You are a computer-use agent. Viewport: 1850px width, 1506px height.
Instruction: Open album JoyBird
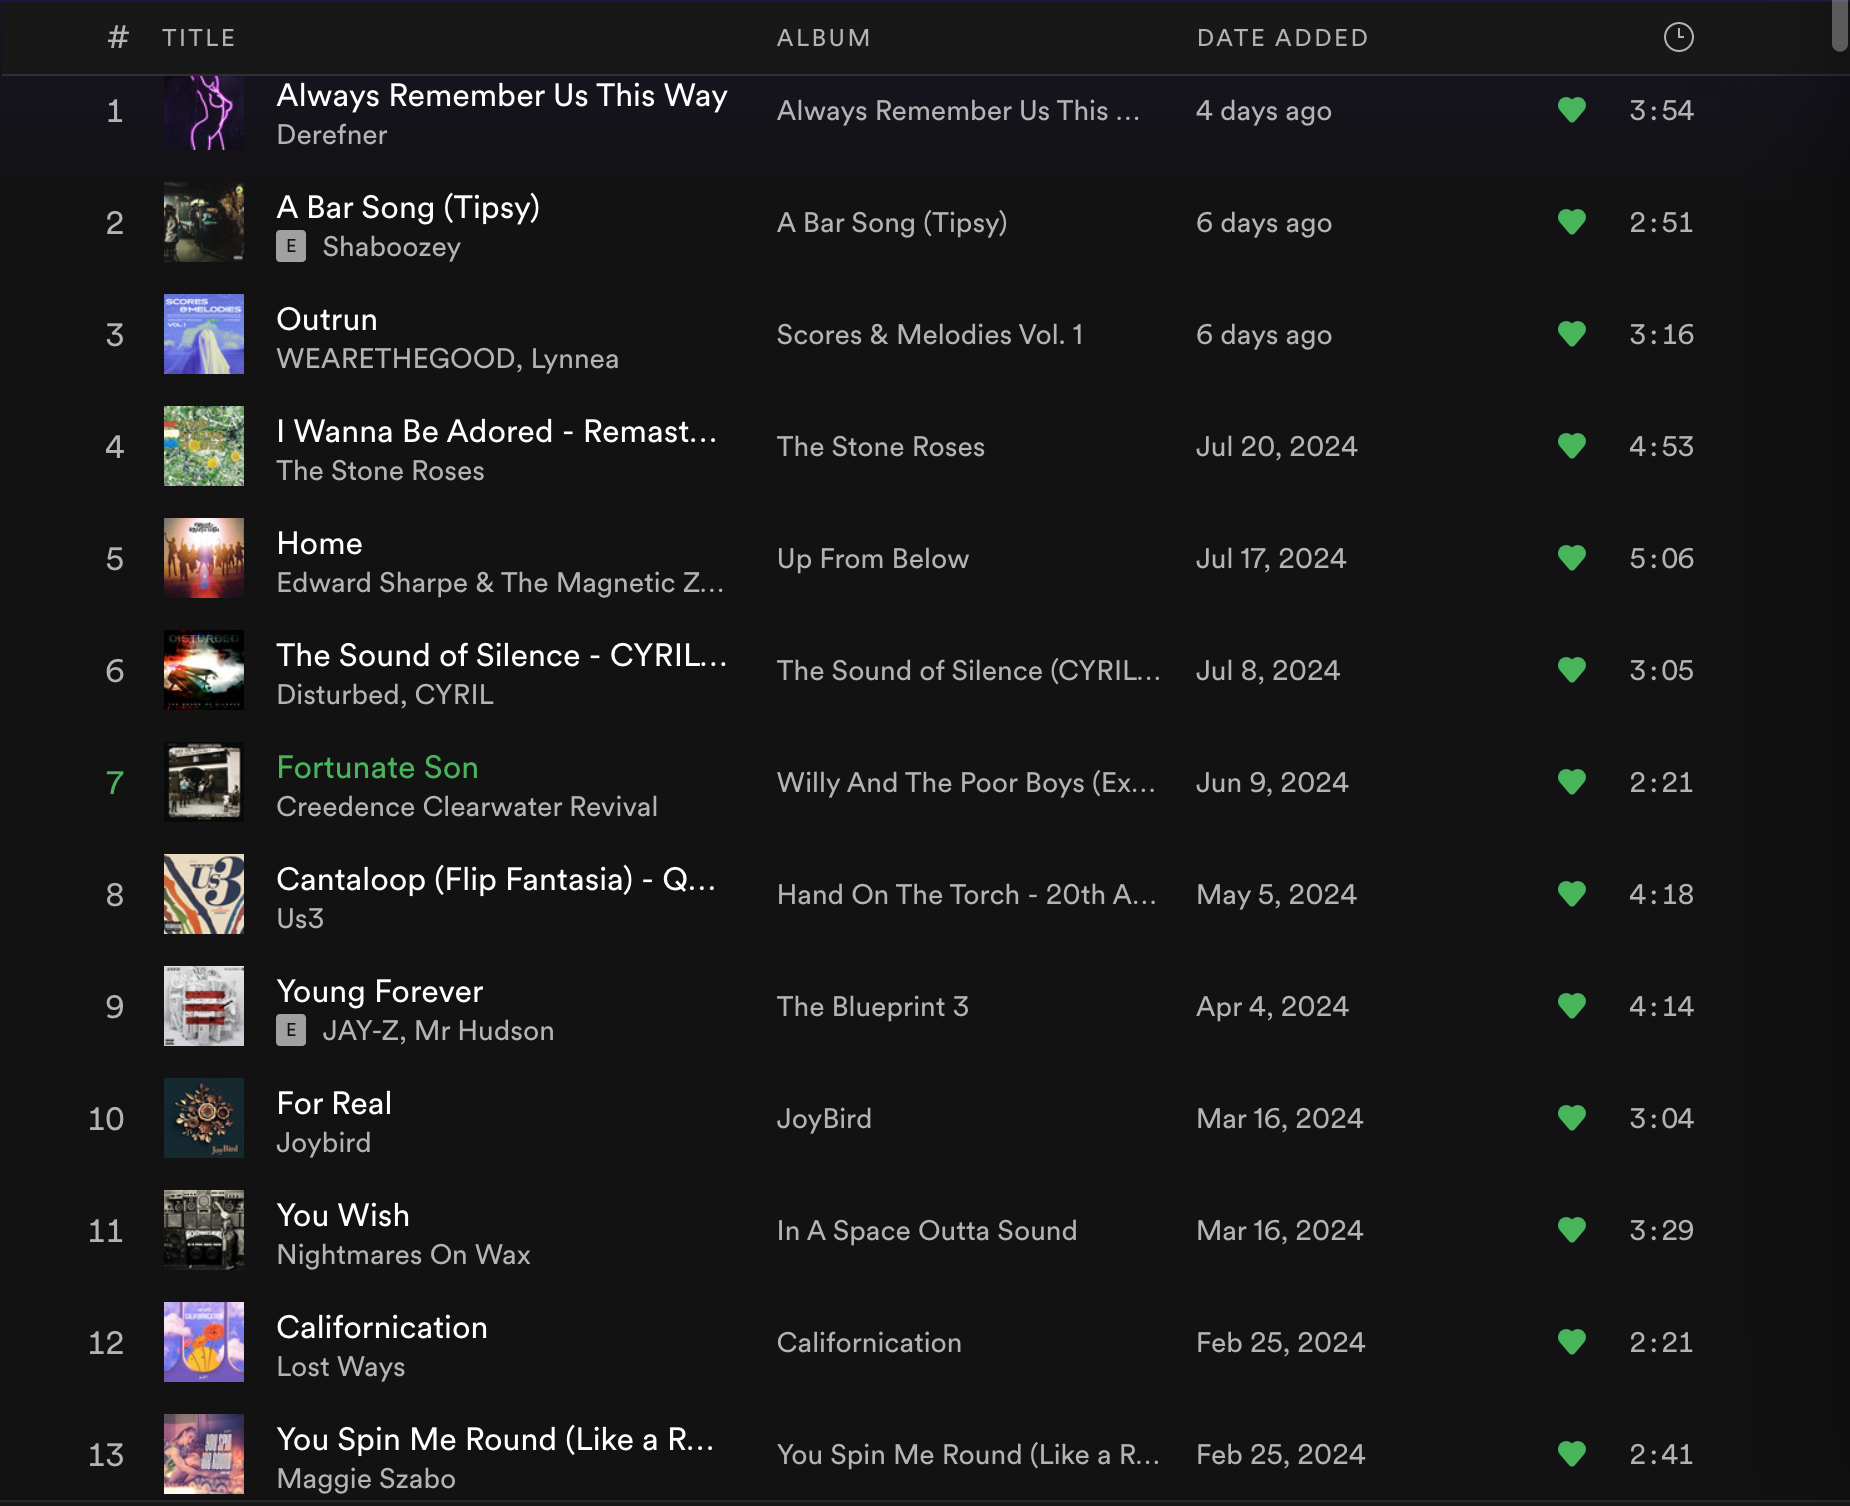tap(824, 1119)
